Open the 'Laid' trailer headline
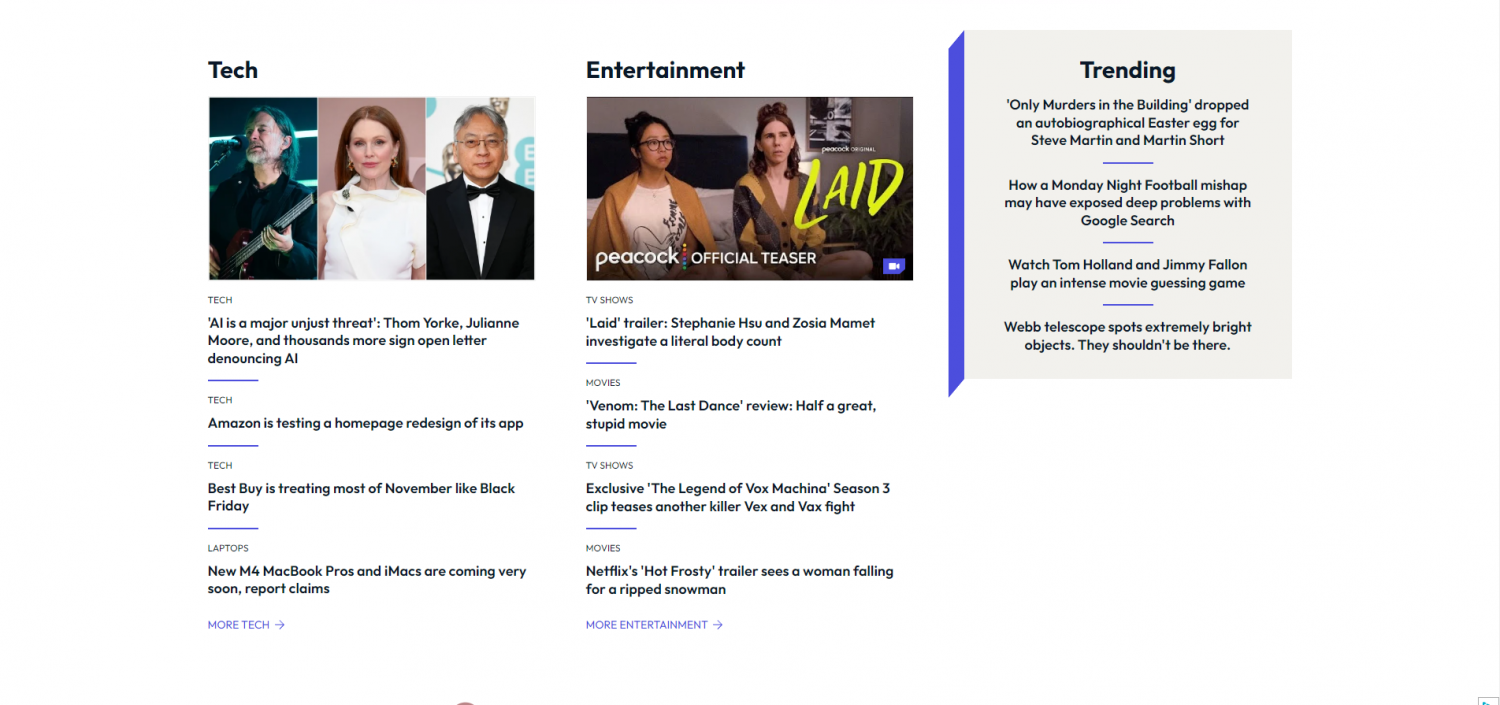Image resolution: width=1500 pixels, height=705 pixels. (730, 332)
